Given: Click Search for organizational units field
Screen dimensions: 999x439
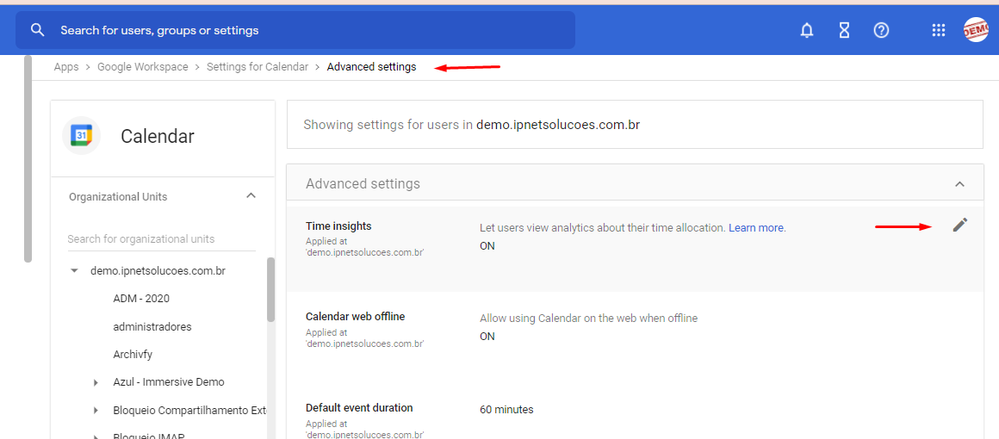Looking at the screenshot, I should coord(161,240).
